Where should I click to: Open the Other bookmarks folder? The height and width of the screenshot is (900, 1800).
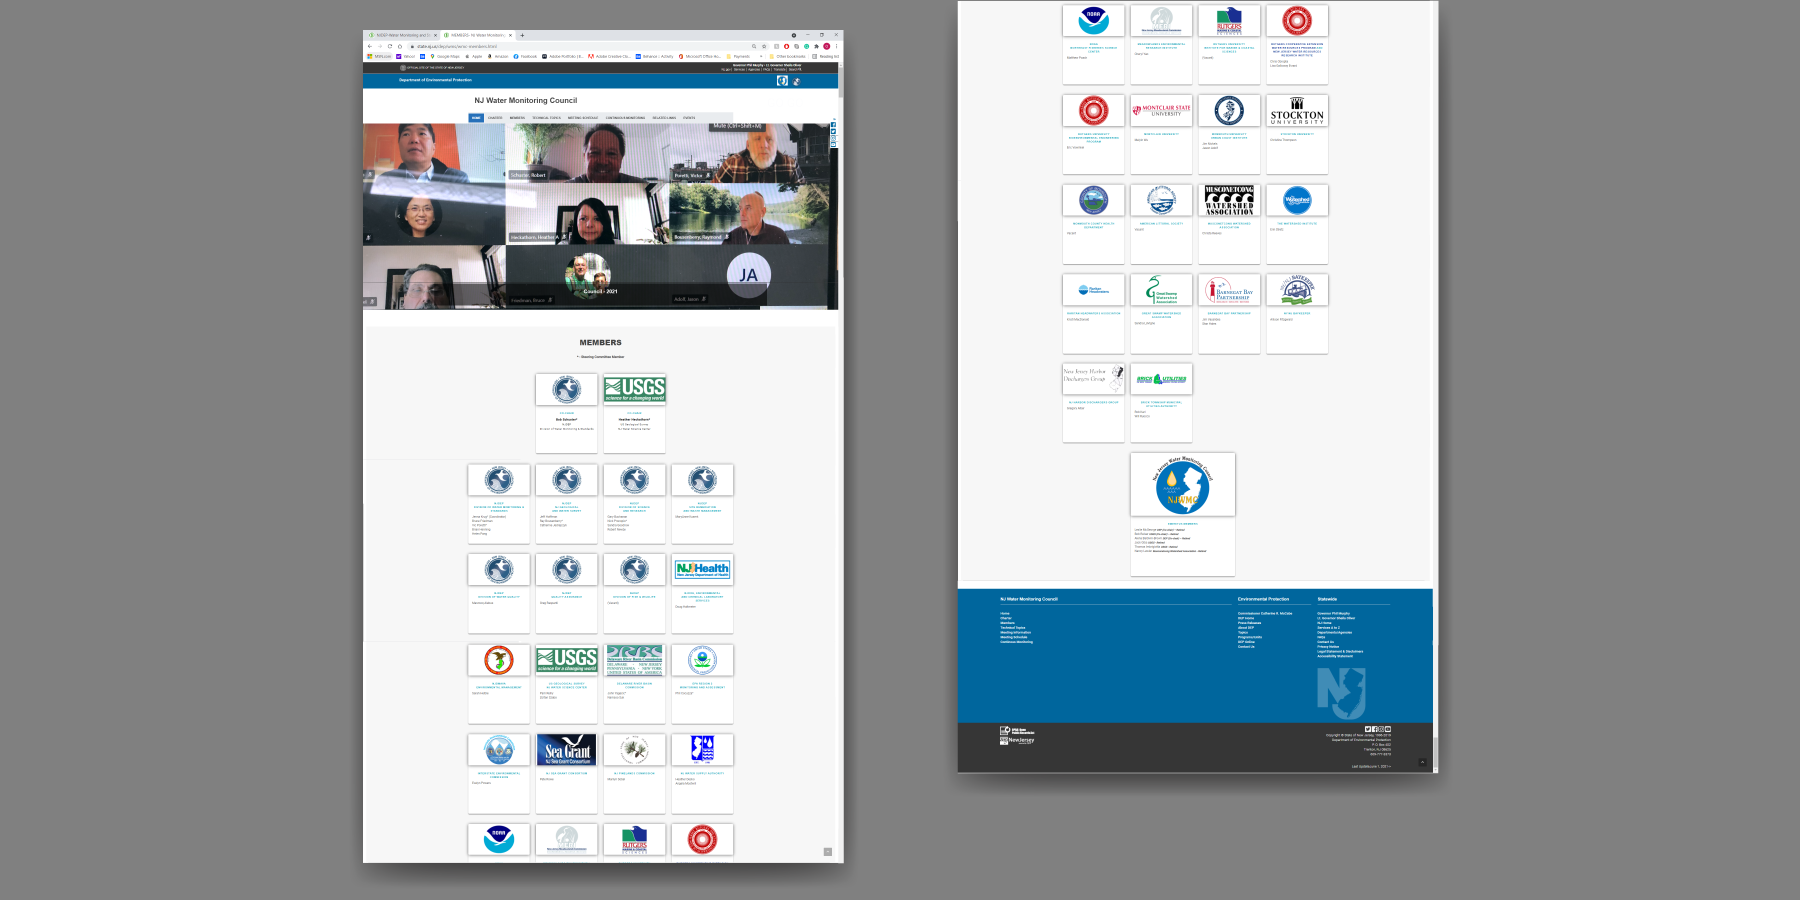[x=788, y=56]
